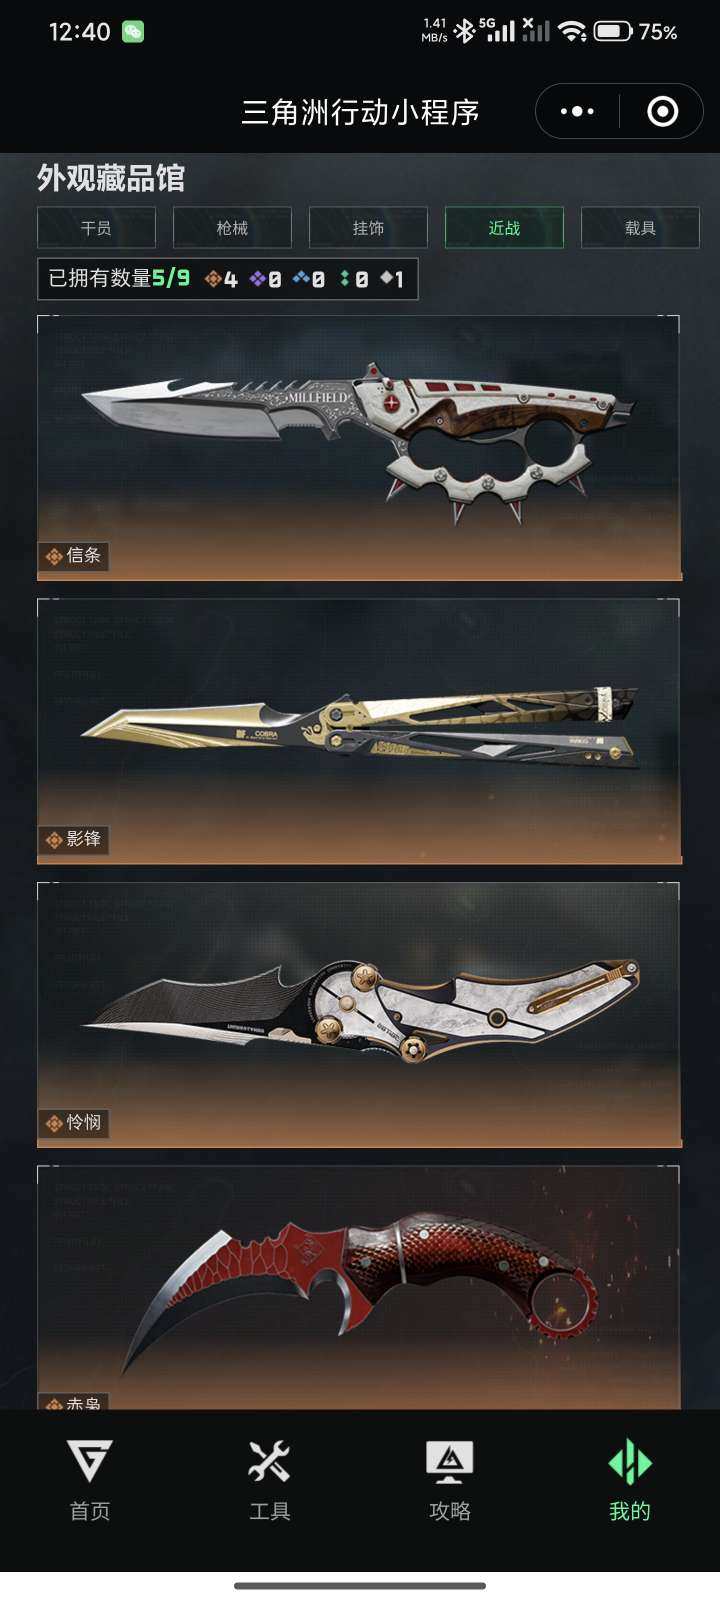Switch to the 载具 vehicles tab
This screenshot has width=720, height=1600.
(x=640, y=228)
